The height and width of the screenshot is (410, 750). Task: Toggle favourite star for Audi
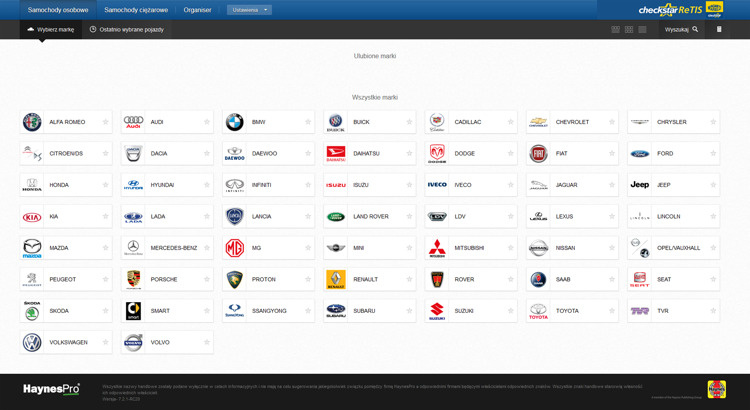tap(207, 122)
